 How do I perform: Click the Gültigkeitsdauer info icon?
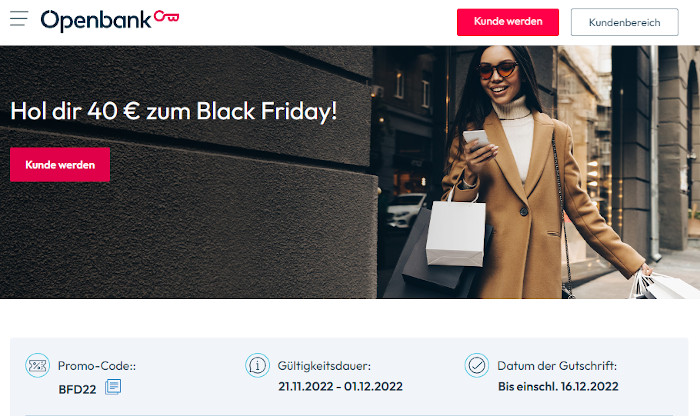click(257, 365)
